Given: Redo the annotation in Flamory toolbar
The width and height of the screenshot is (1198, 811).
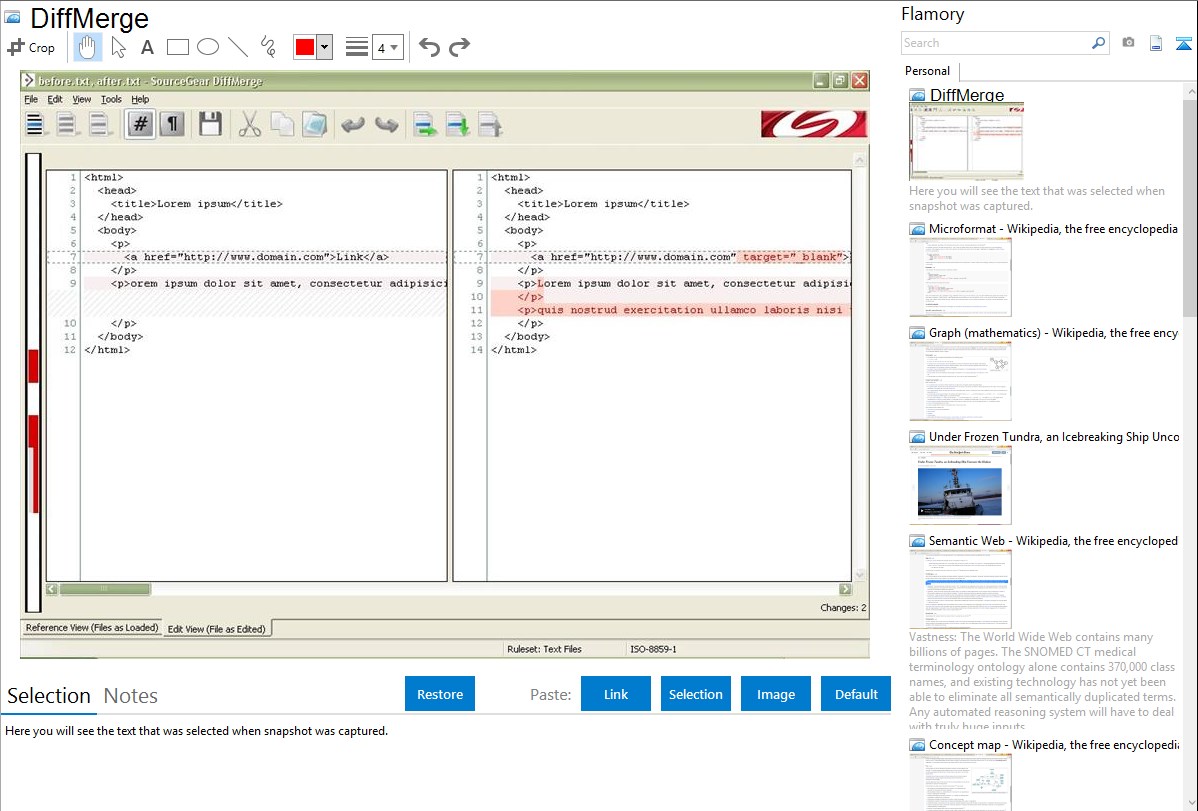Looking at the screenshot, I should 459,47.
